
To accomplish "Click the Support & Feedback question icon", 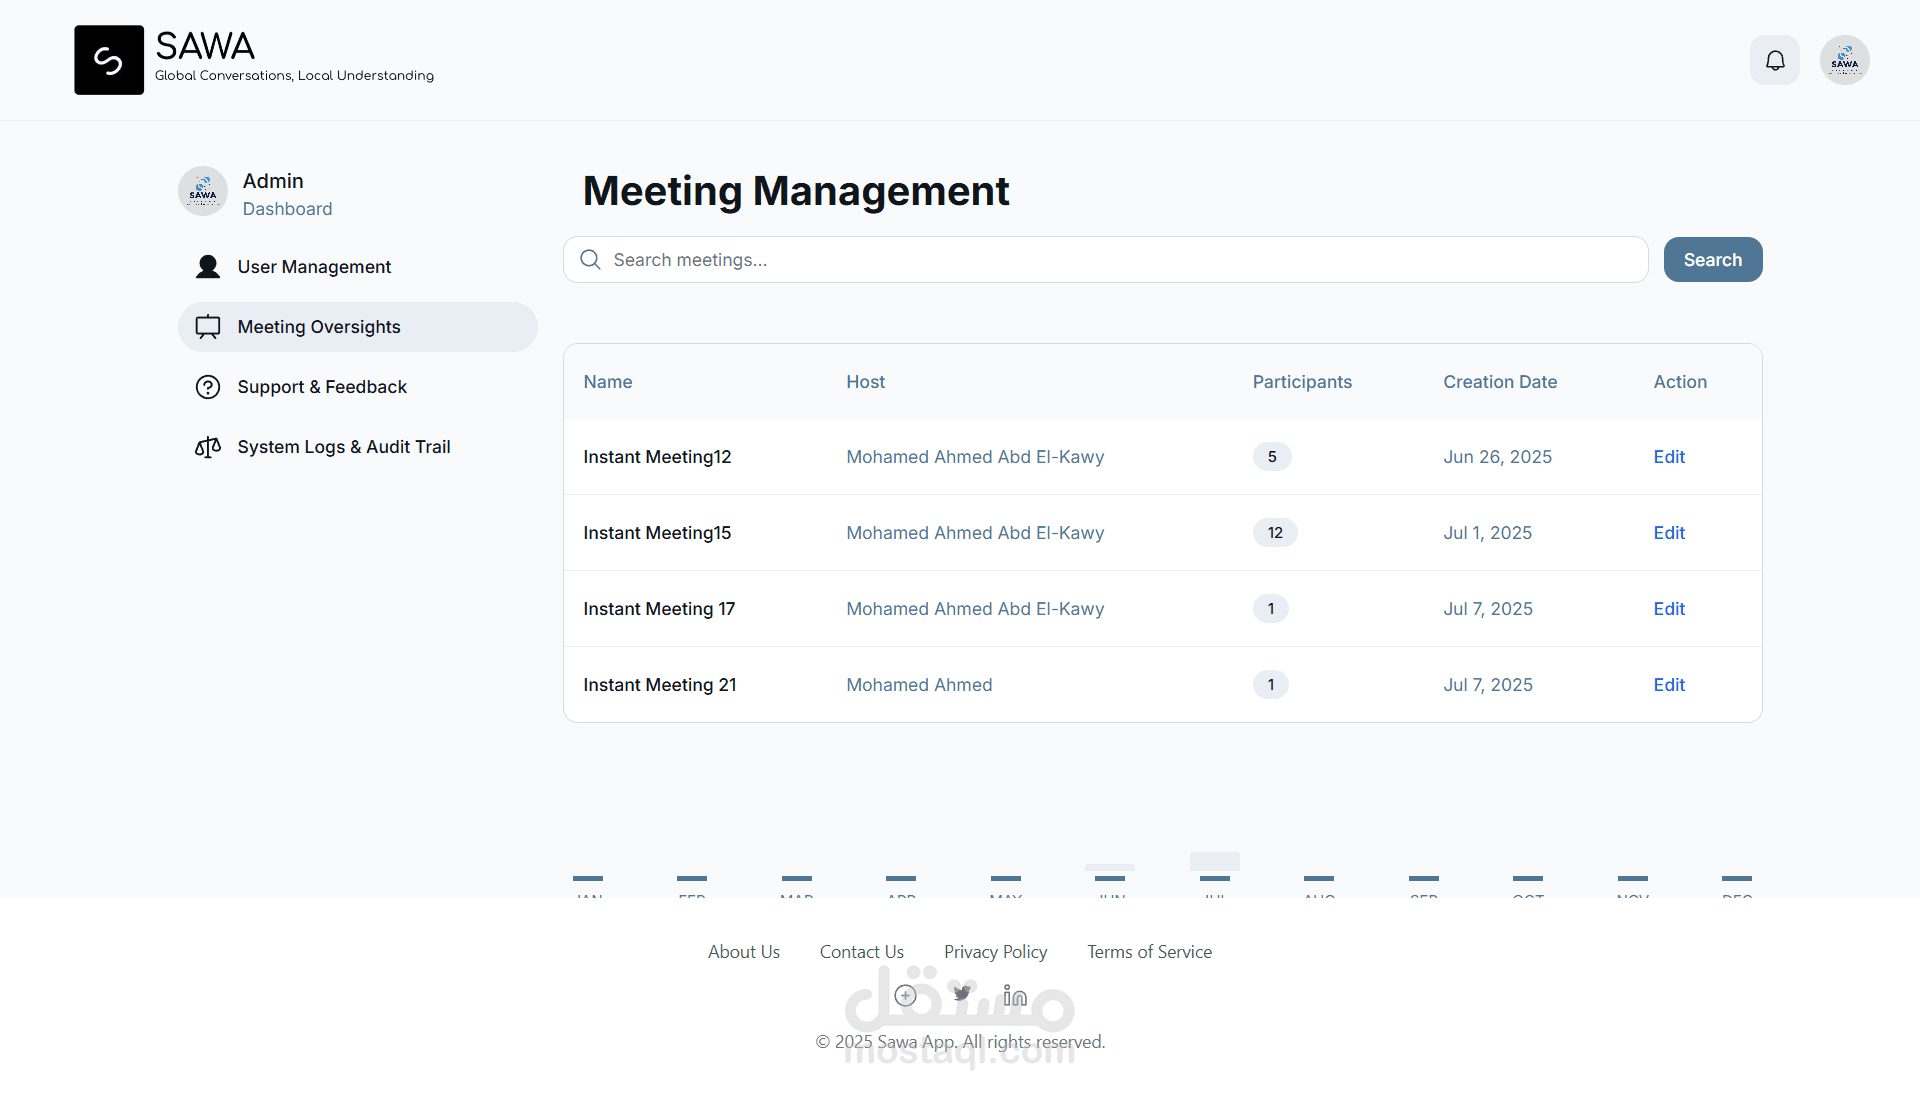I will [208, 387].
